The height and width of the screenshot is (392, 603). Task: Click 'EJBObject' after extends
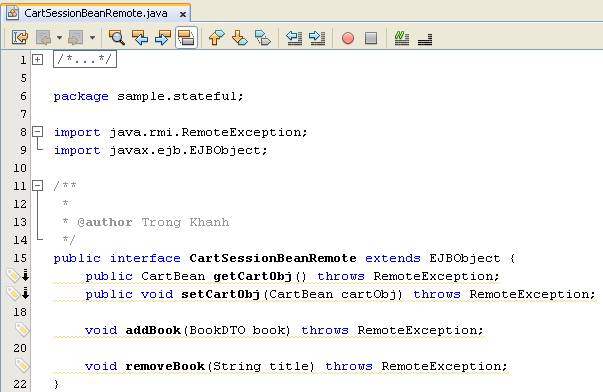click(x=465, y=258)
